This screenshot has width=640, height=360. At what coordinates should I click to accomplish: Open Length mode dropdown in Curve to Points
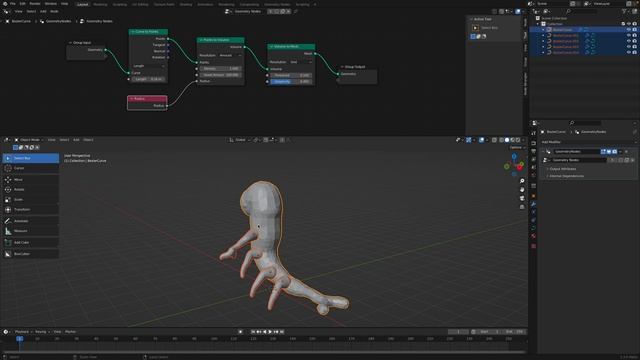(148, 66)
